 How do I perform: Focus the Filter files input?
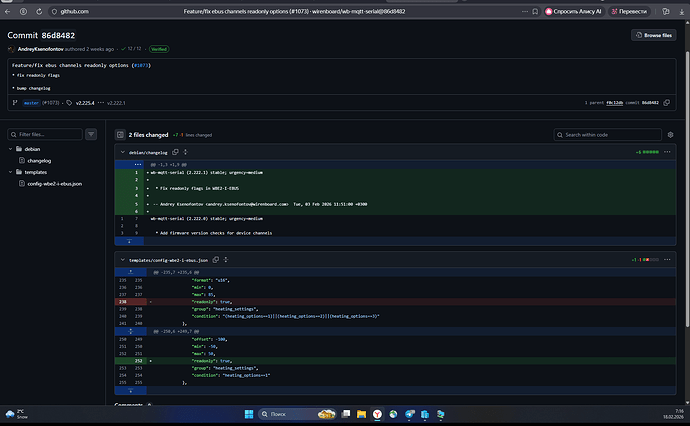pos(45,134)
